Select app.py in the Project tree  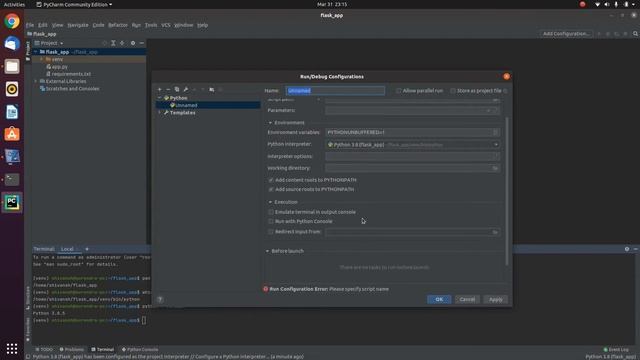click(60, 67)
